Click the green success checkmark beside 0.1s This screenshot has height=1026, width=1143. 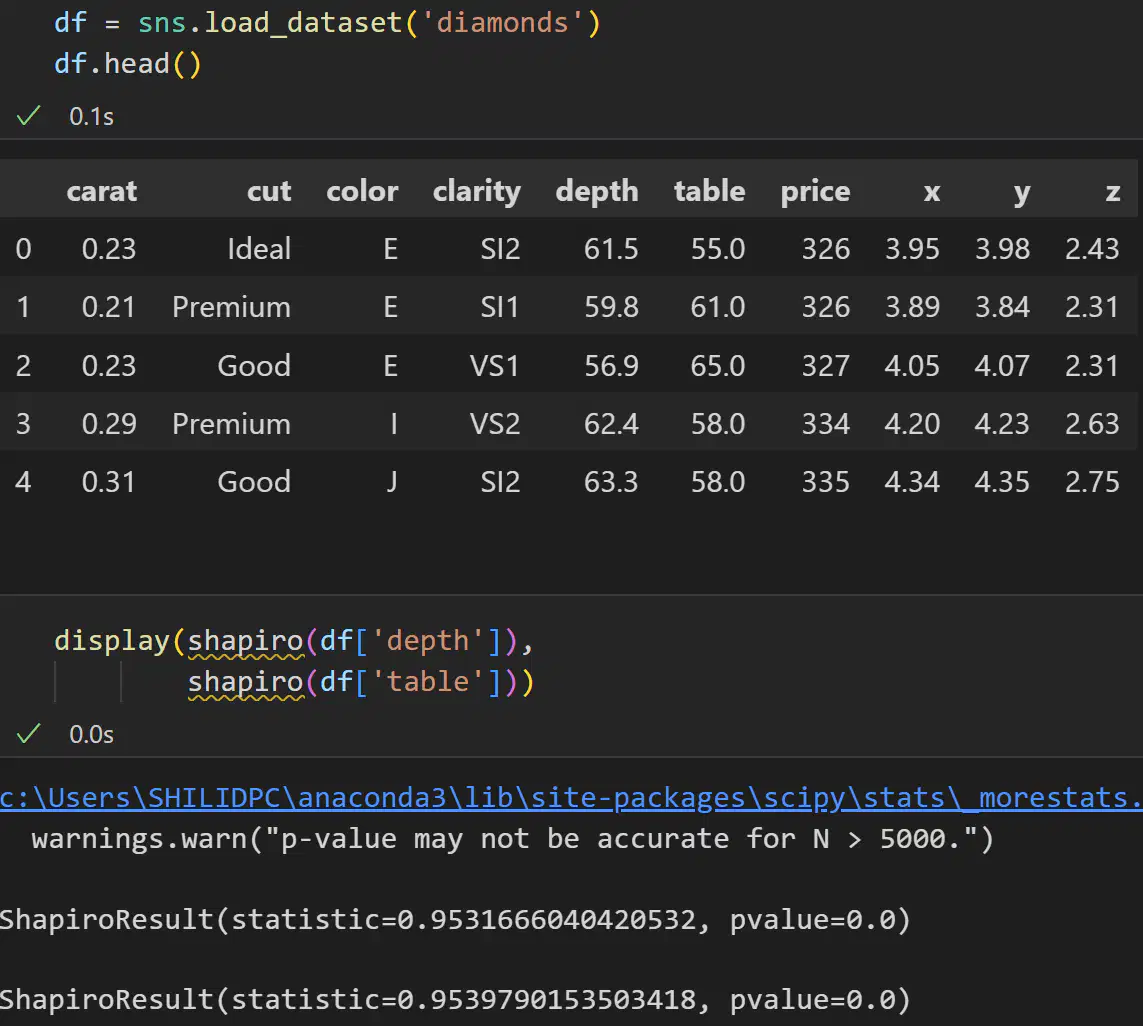click(28, 116)
